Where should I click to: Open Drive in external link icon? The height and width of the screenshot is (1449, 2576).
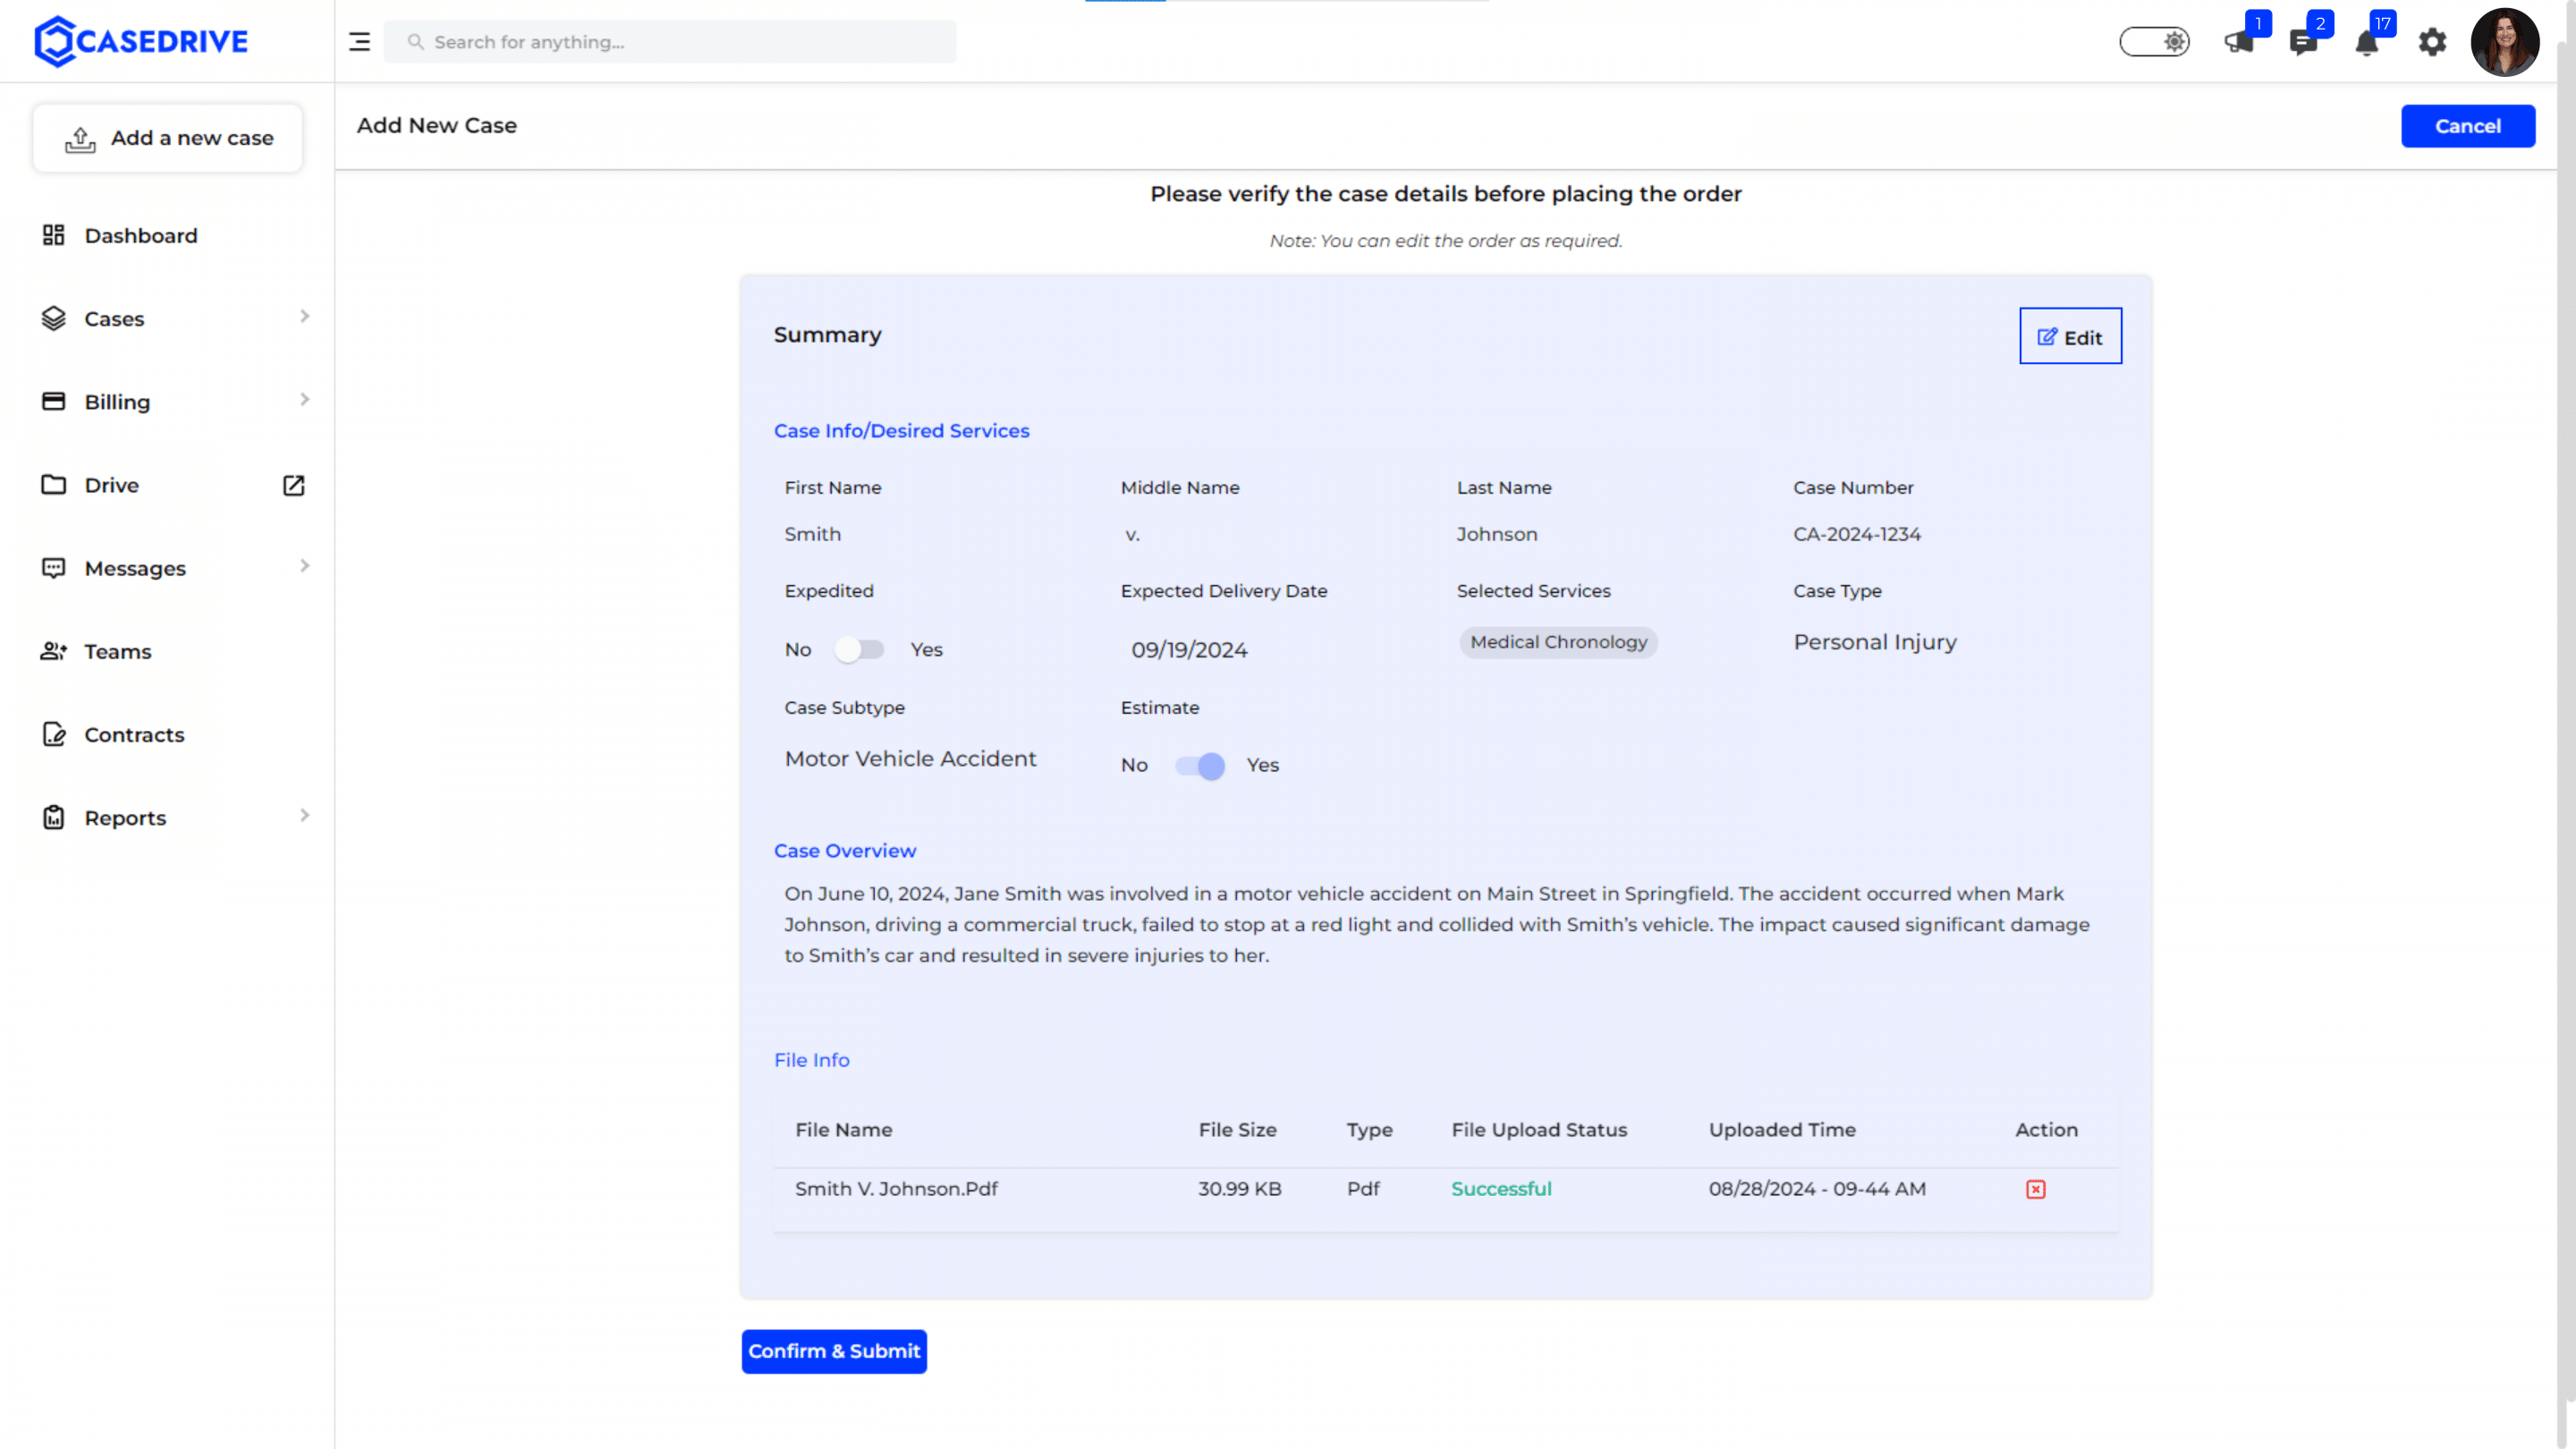click(x=293, y=485)
